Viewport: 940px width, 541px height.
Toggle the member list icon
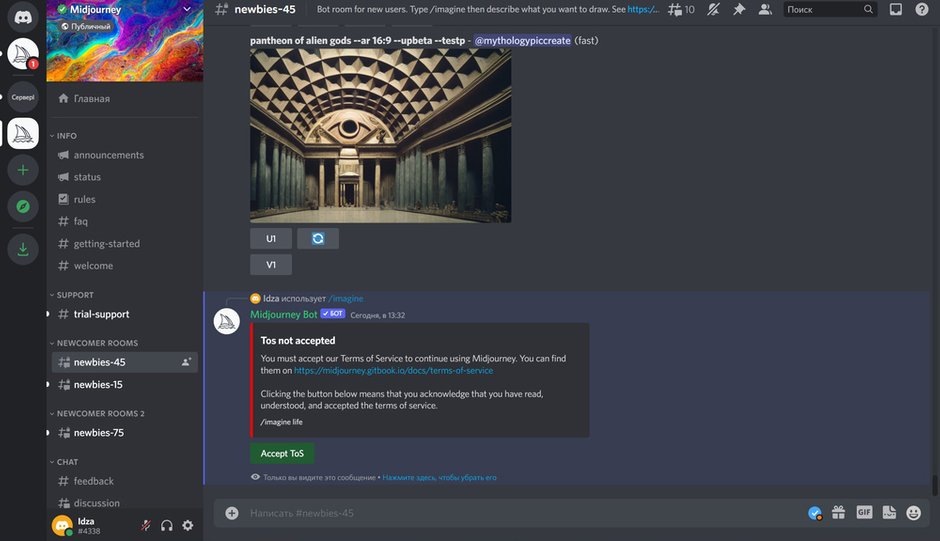pyautogui.click(x=765, y=10)
